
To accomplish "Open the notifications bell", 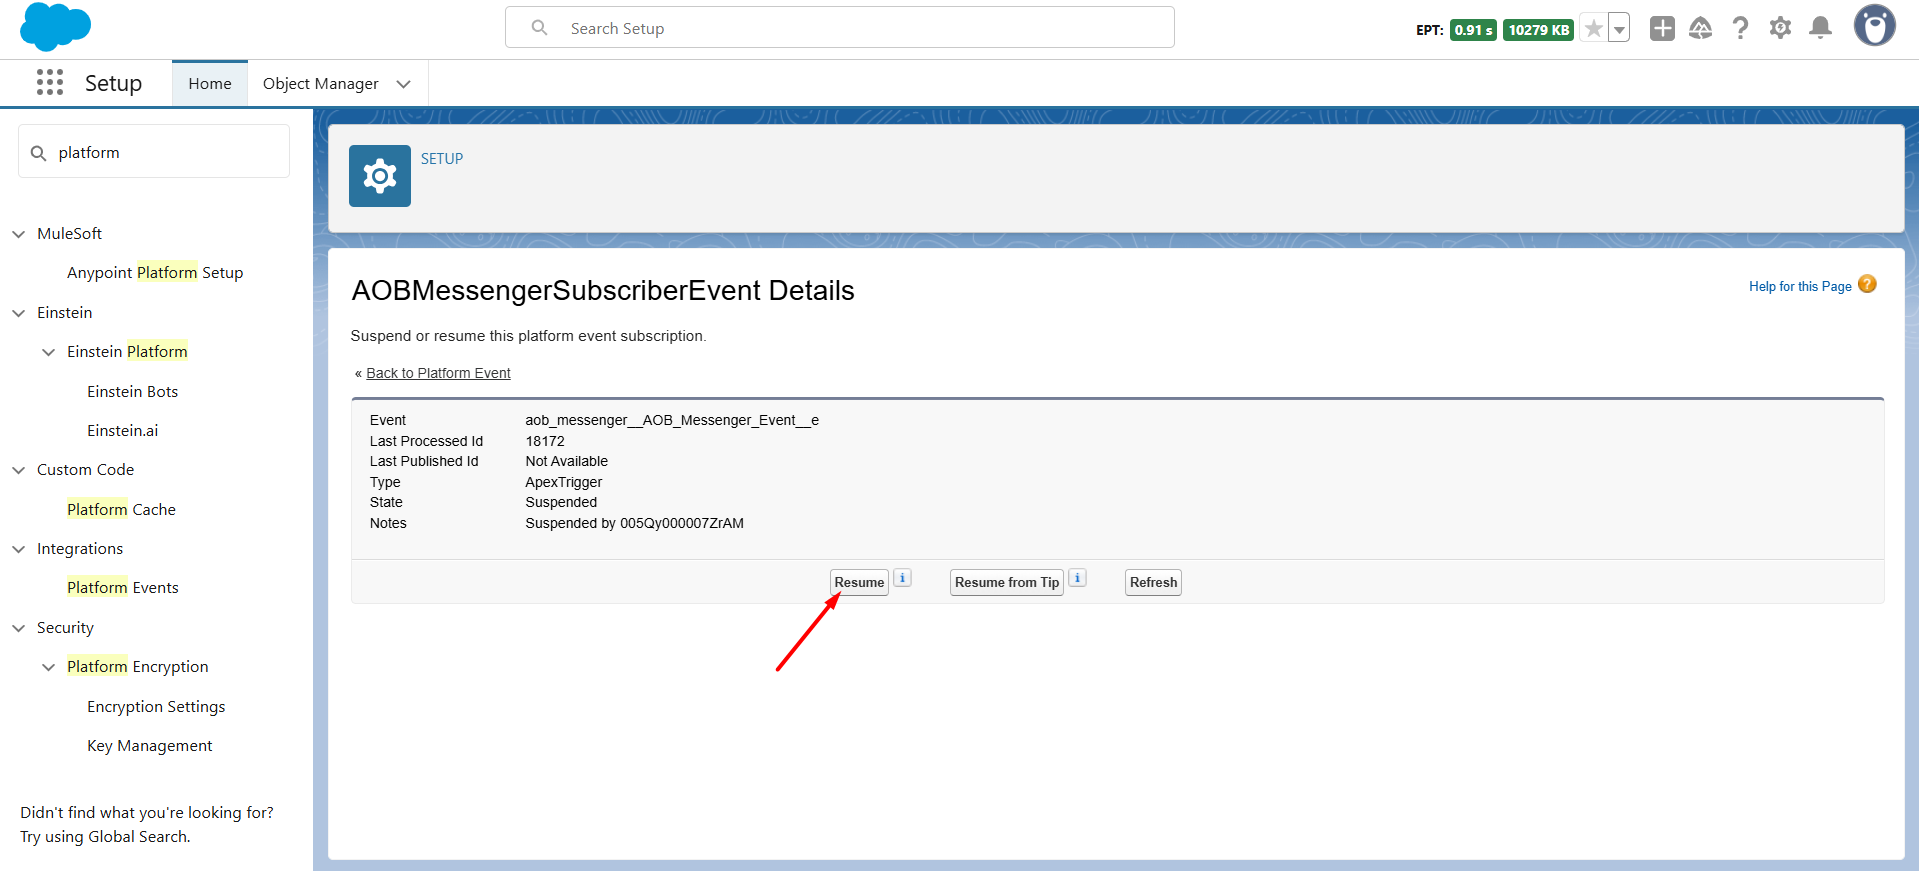I will [1821, 28].
